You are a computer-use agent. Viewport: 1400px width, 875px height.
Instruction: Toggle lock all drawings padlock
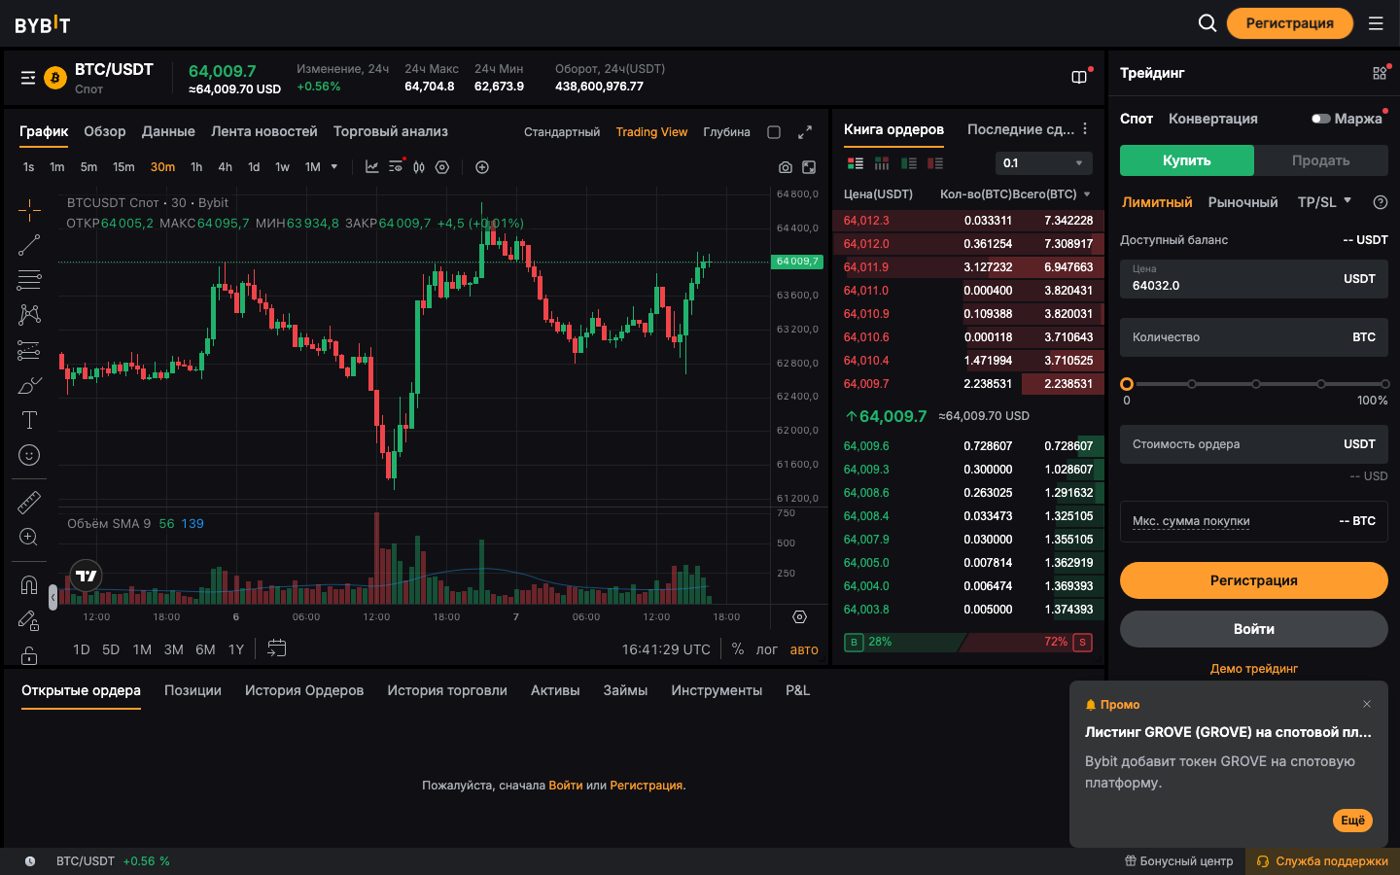point(29,656)
